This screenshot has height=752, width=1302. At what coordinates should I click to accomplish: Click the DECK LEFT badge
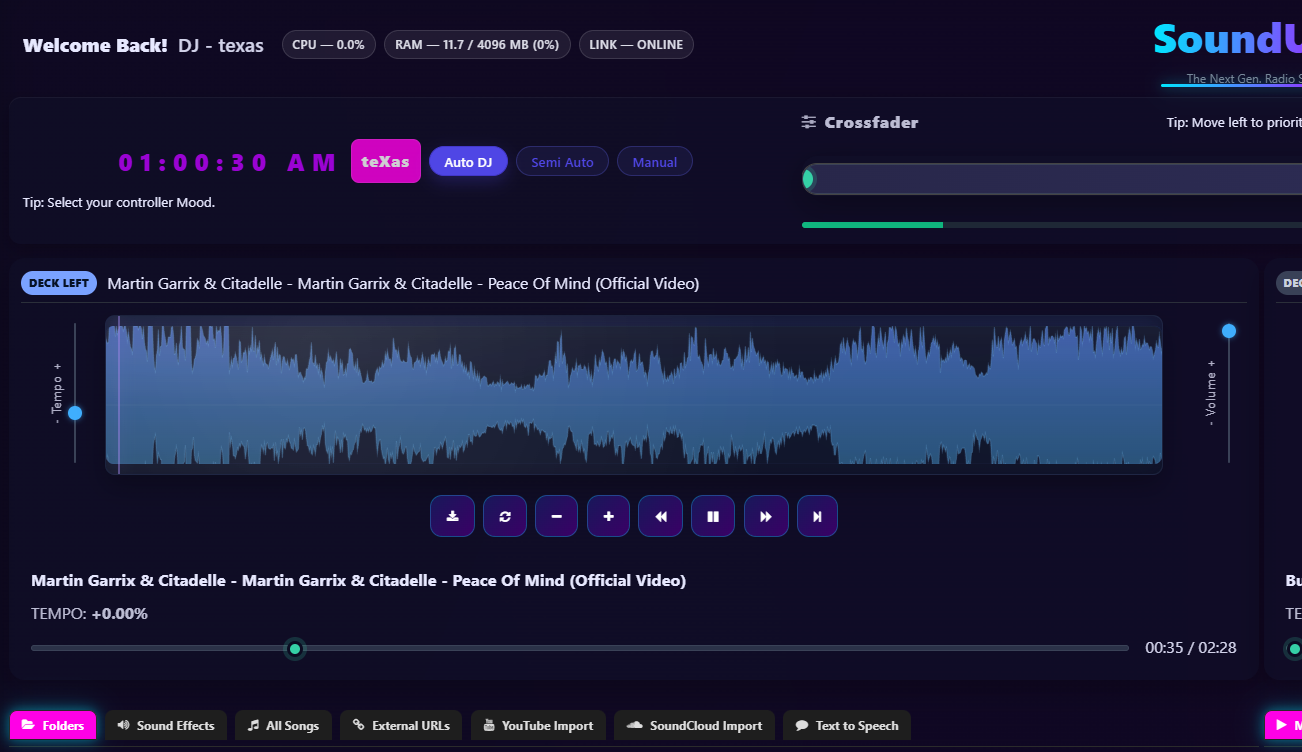59,283
